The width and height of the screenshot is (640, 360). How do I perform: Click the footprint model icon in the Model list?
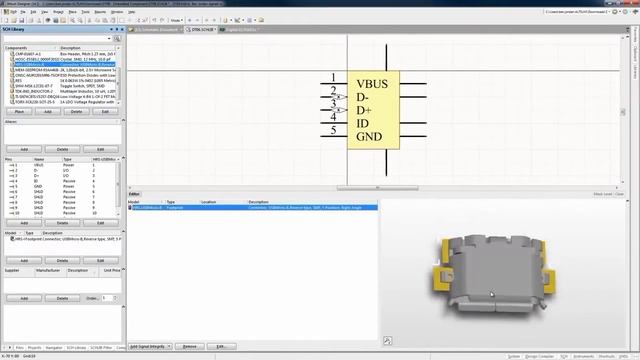(x=12, y=239)
